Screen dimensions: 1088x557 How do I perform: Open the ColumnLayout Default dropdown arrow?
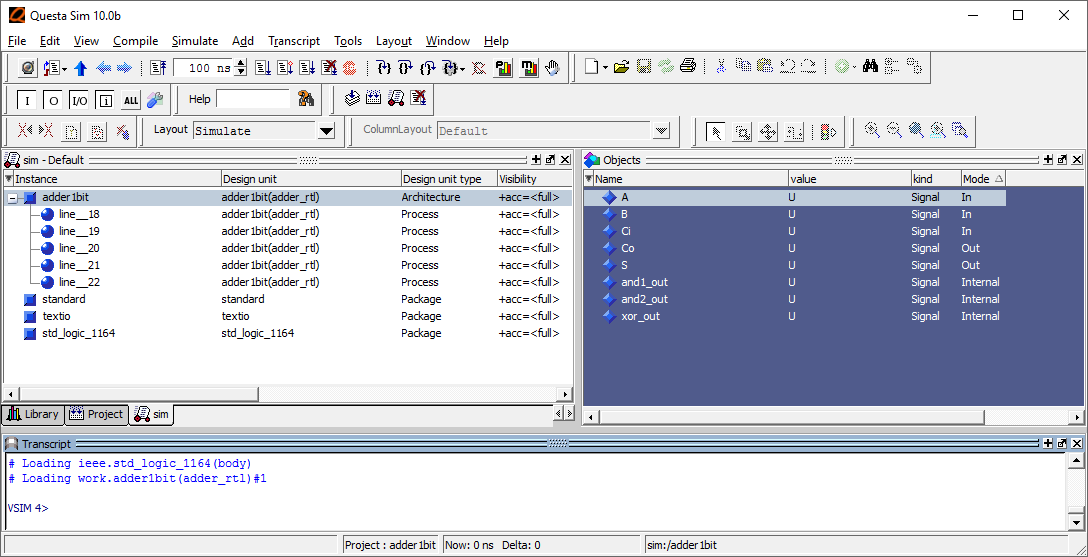click(661, 130)
